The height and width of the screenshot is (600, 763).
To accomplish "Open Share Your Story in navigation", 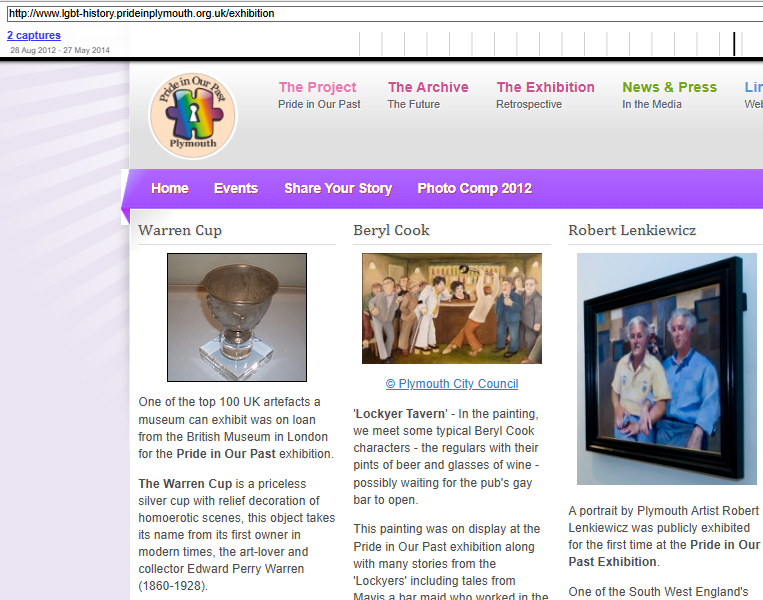I will (x=338, y=188).
